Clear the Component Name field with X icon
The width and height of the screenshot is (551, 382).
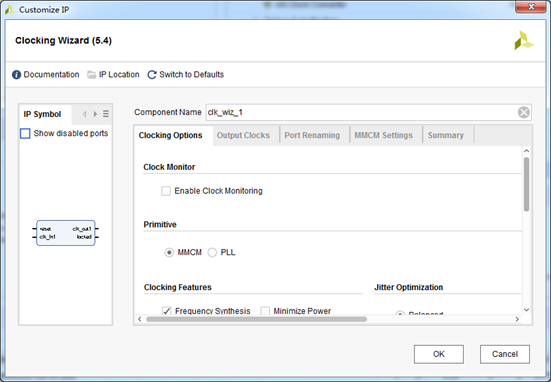(x=524, y=112)
